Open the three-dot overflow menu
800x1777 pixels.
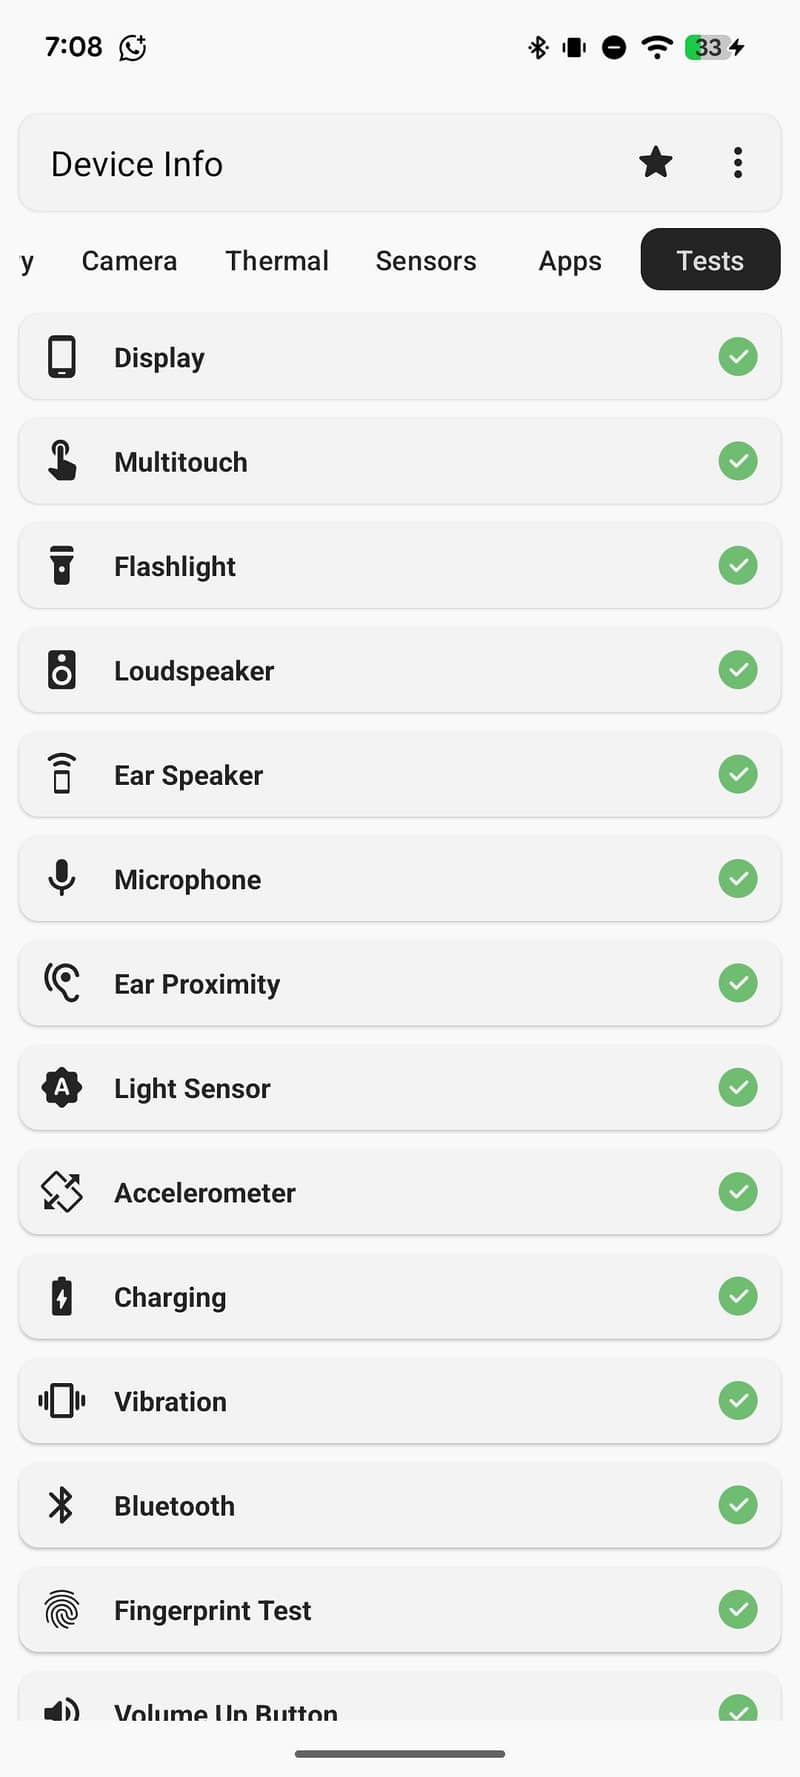point(738,163)
